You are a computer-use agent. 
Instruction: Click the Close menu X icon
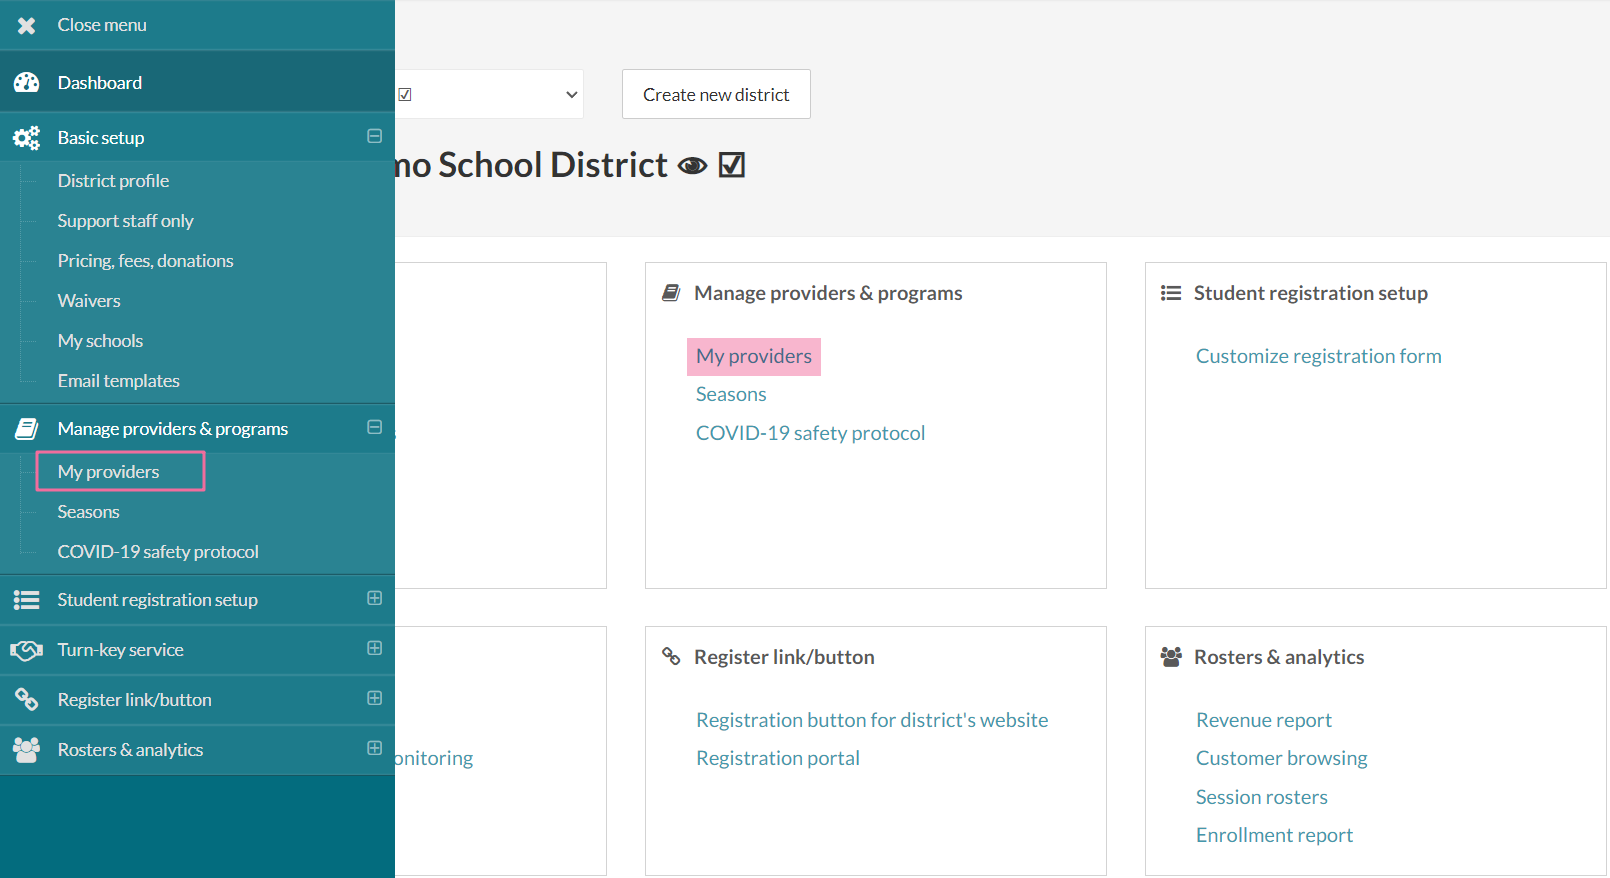(x=27, y=25)
